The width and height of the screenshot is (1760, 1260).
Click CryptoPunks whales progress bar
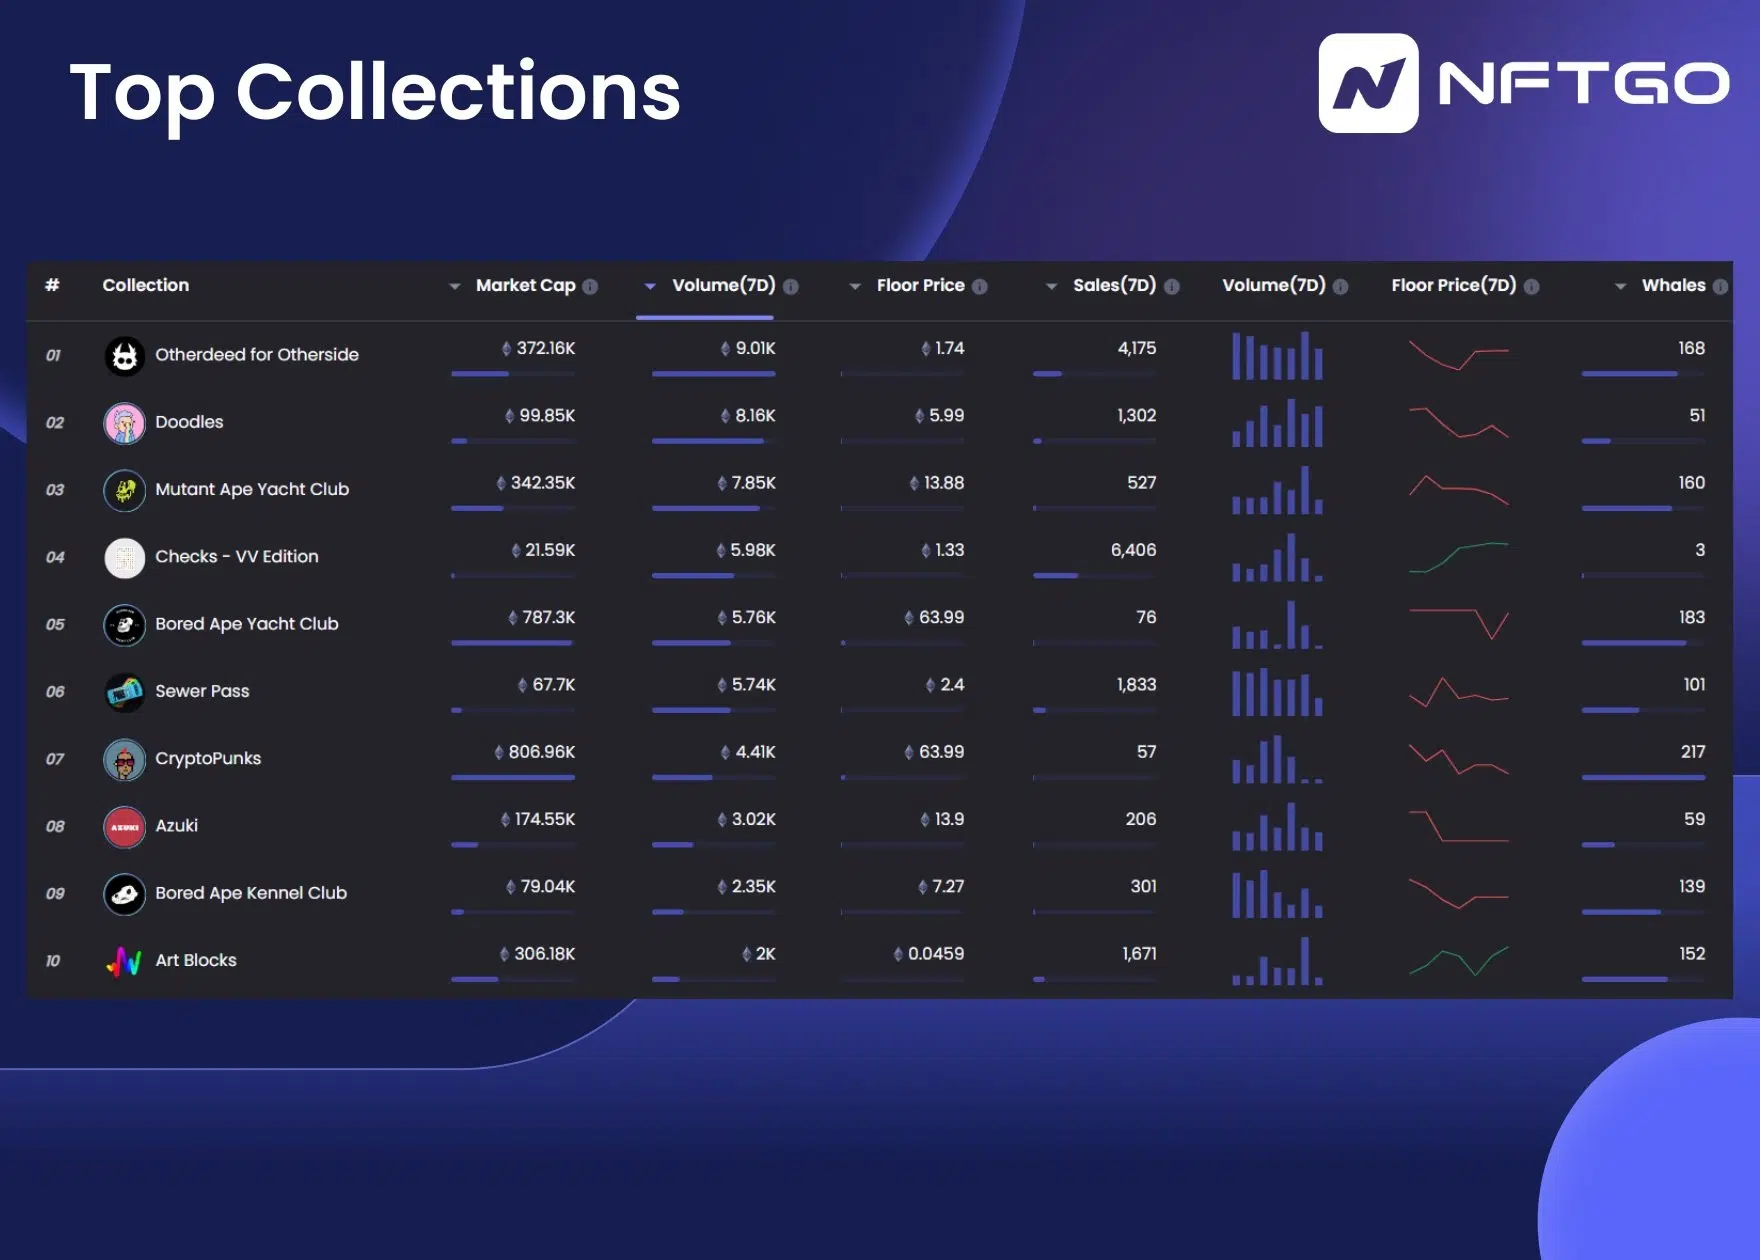pyautogui.click(x=1643, y=778)
